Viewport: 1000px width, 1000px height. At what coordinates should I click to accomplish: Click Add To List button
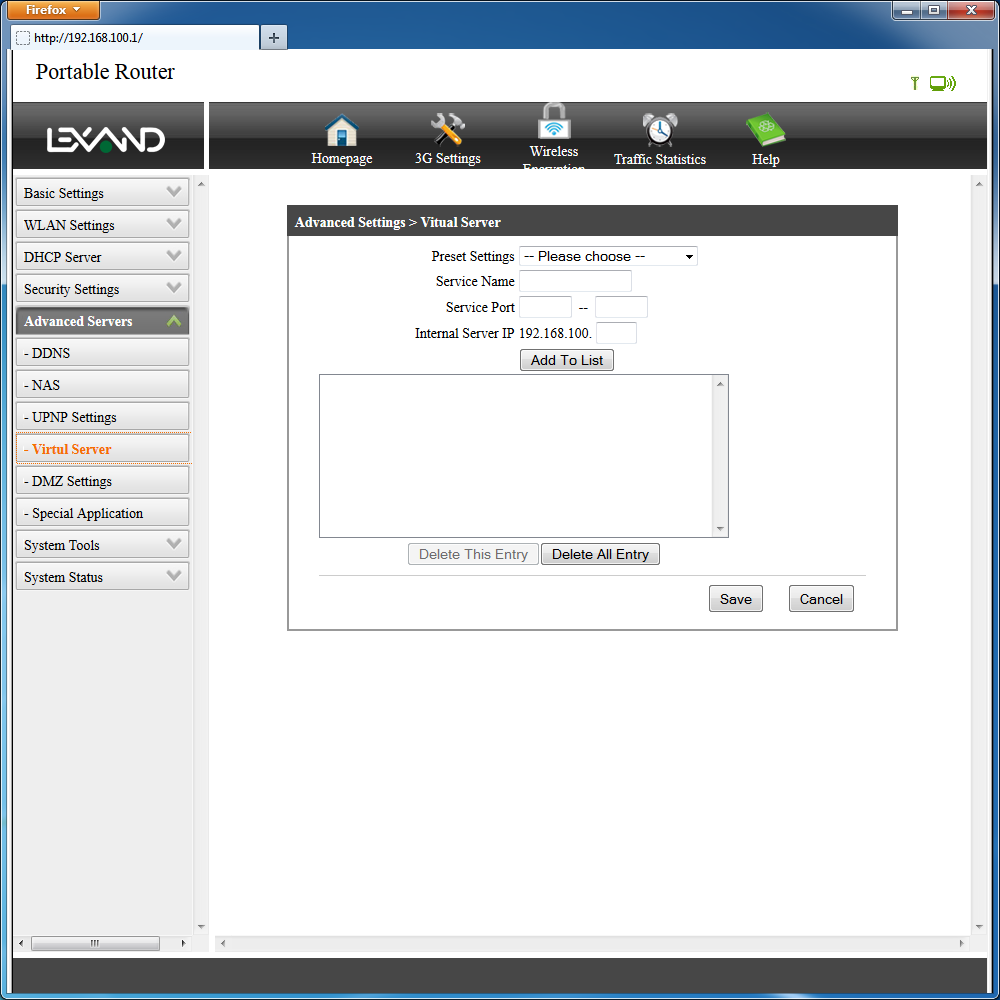(566, 360)
